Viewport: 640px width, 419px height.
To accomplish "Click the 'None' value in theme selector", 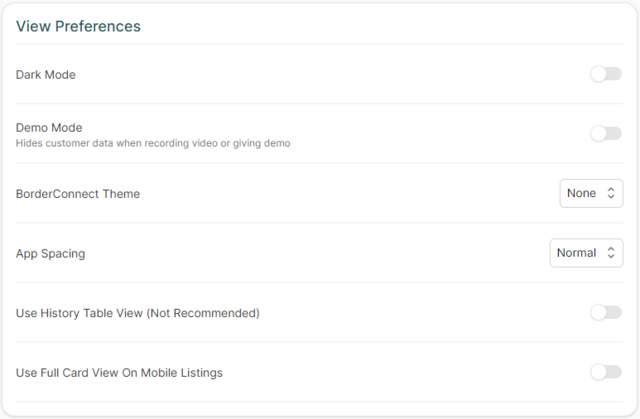I will [x=581, y=193].
